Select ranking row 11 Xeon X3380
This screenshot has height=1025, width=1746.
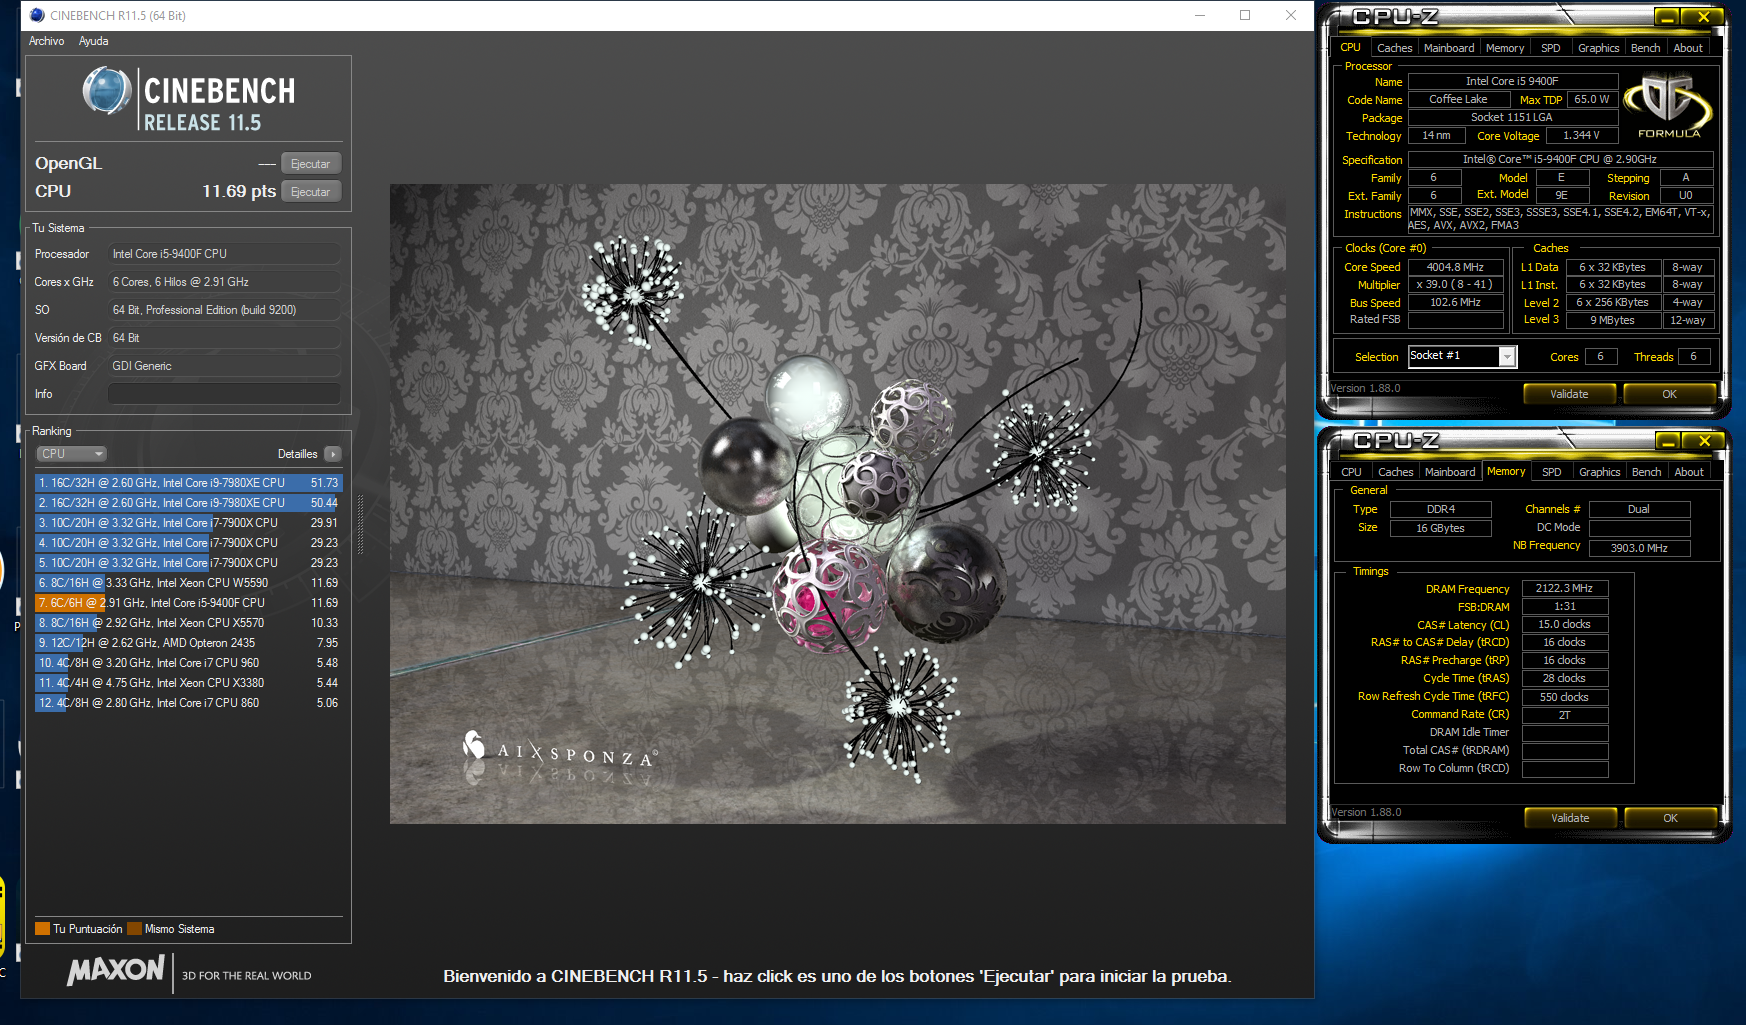pyautogui.click(x=189, y=683)
